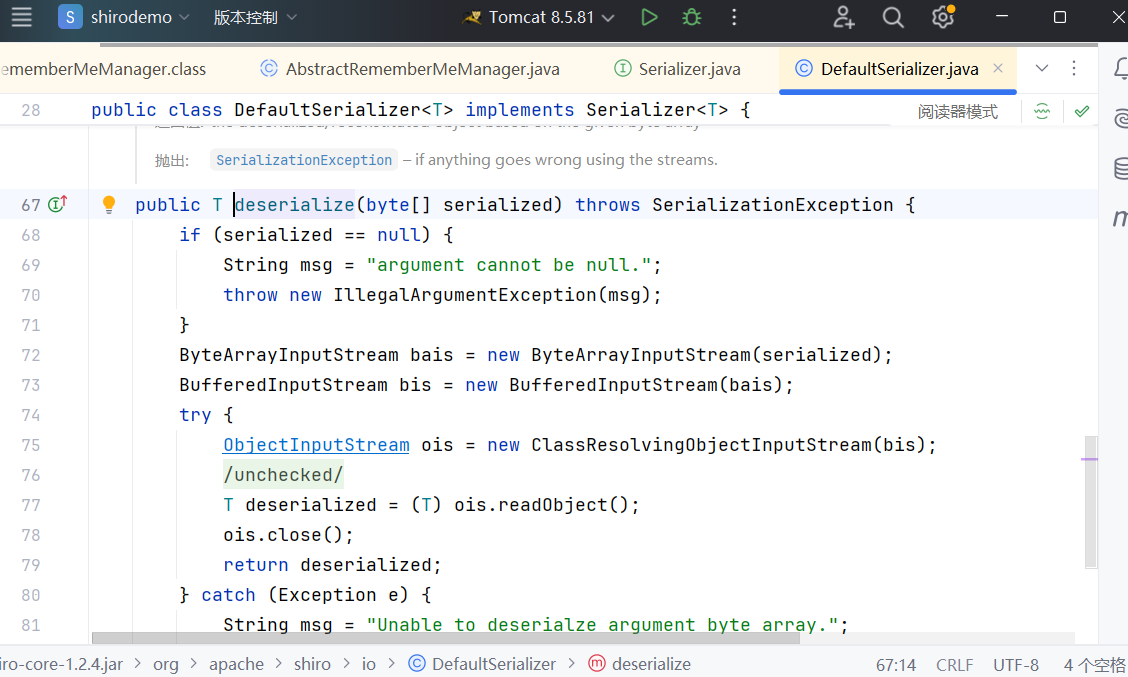This screenshot has height=677, width=1128.
Task: Open the IDE settings gear
Action: (942, 17)
